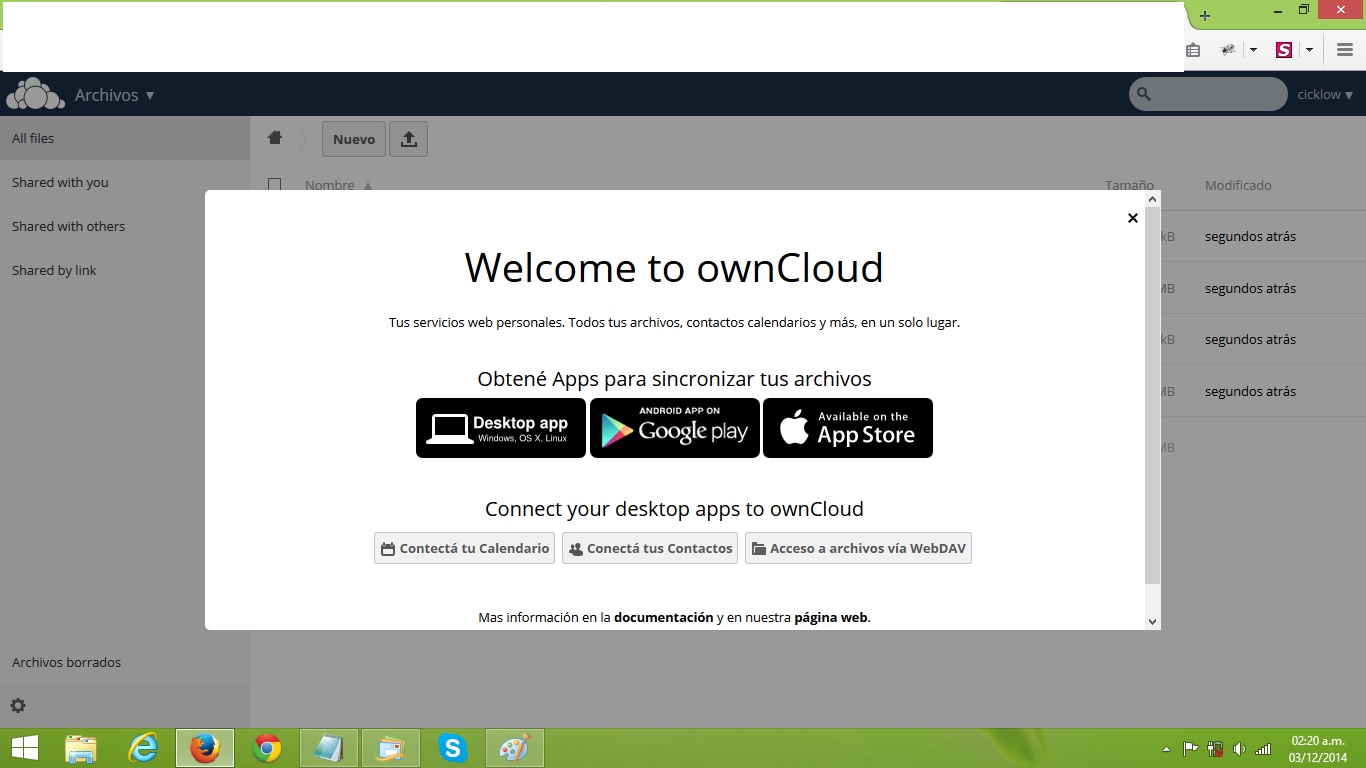This screenshot has width=1366, height=768.
Task: Open the Desktop app download badge
Action: pos(501,428)
